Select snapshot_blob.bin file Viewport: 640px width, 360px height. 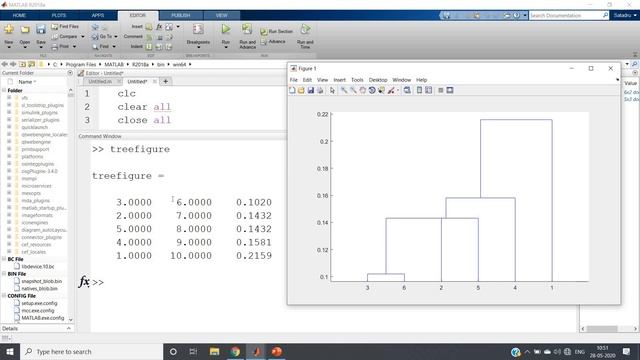(42, 281)
